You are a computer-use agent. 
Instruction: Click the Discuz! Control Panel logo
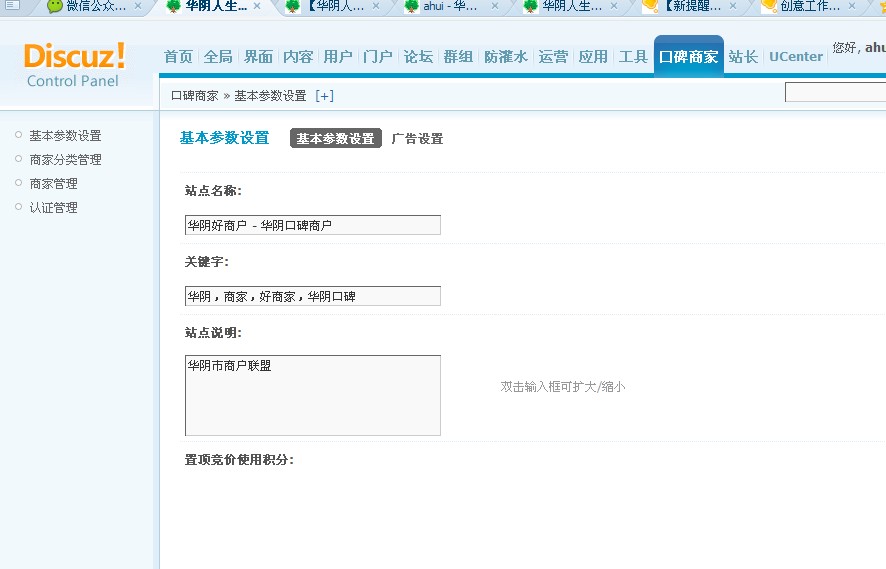point(74,64)
